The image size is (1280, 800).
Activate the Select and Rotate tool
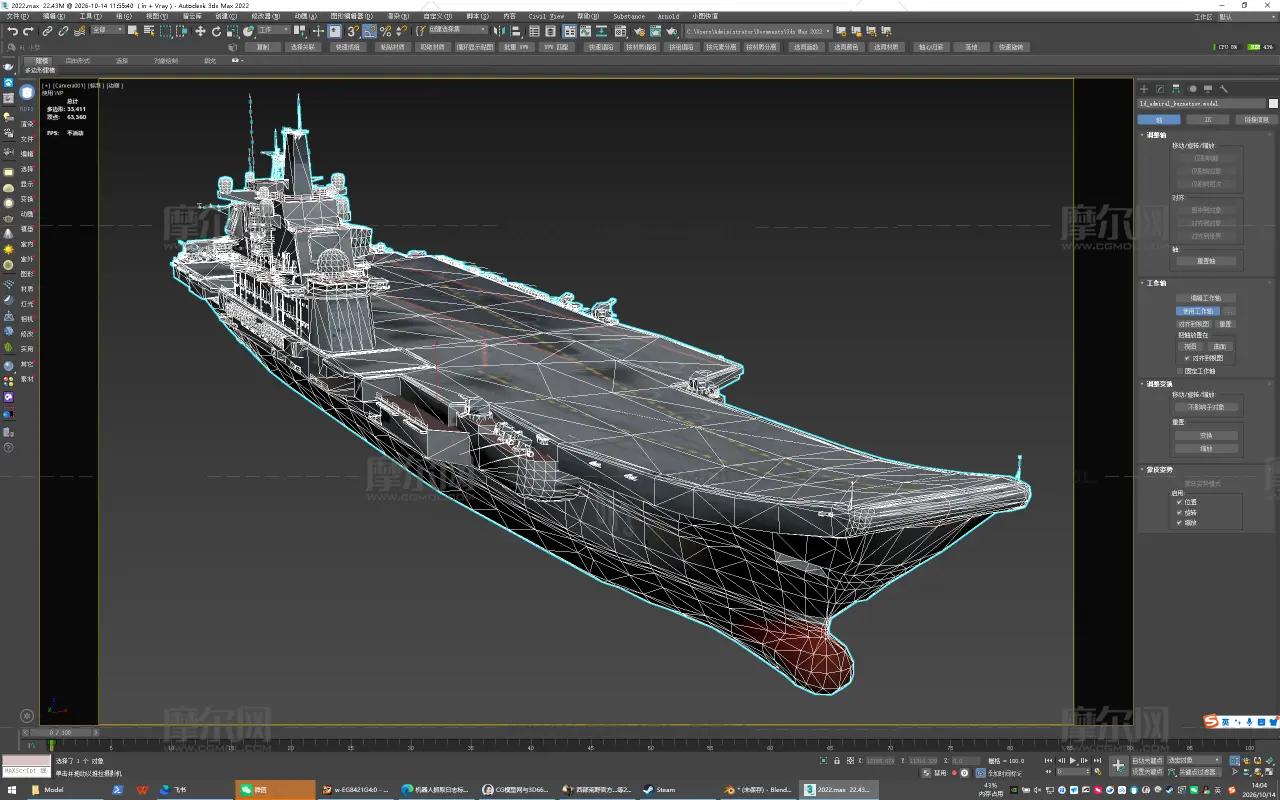point(216,31)
